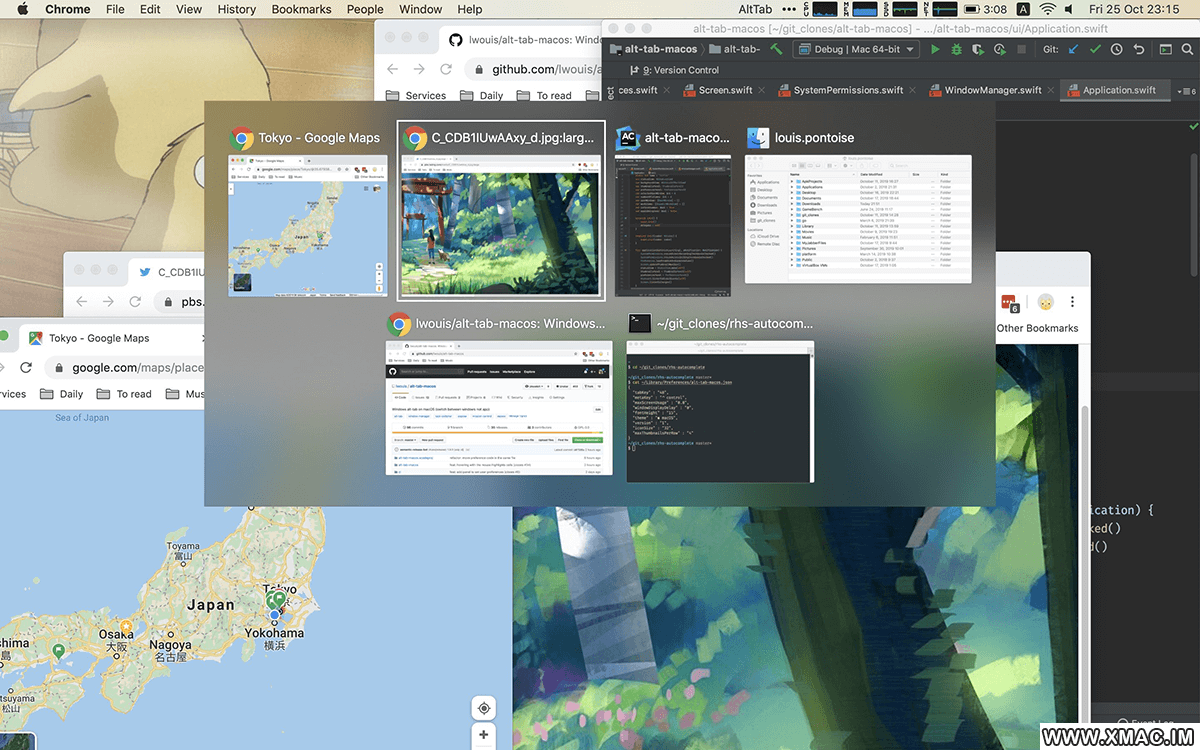Click the Stop square icon in AppCode
This screenshot has width=1200, height=750.
[1021, 49]
